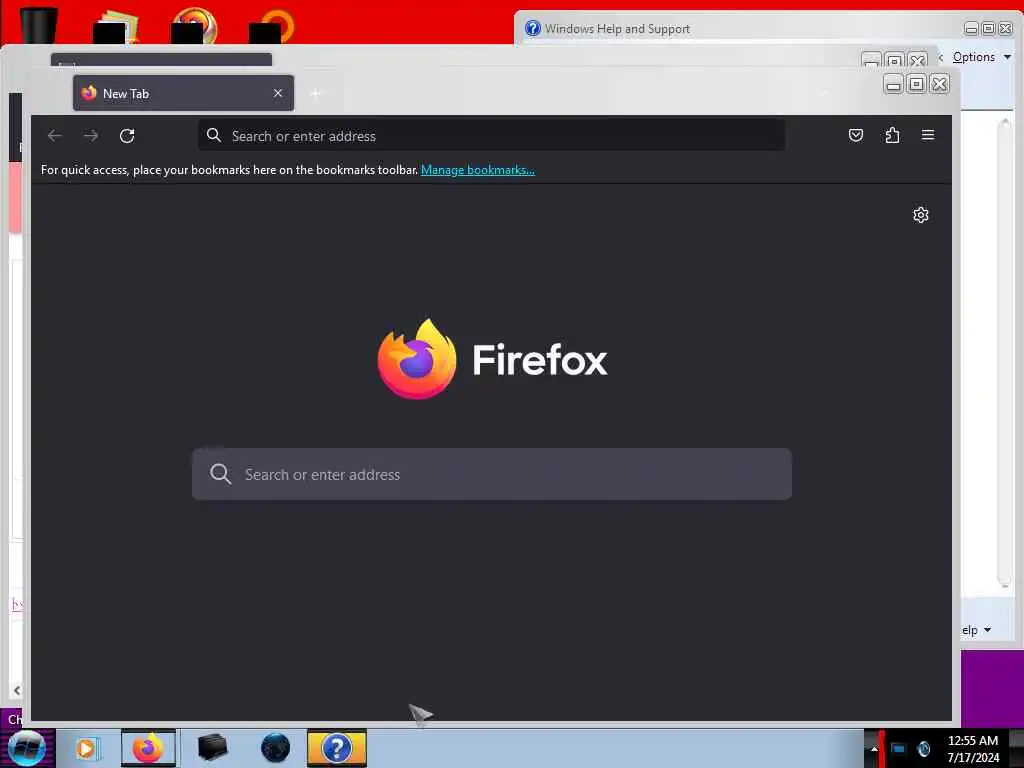
Task: Click the Firefox taskbar button
Action: tap(148, 748)
